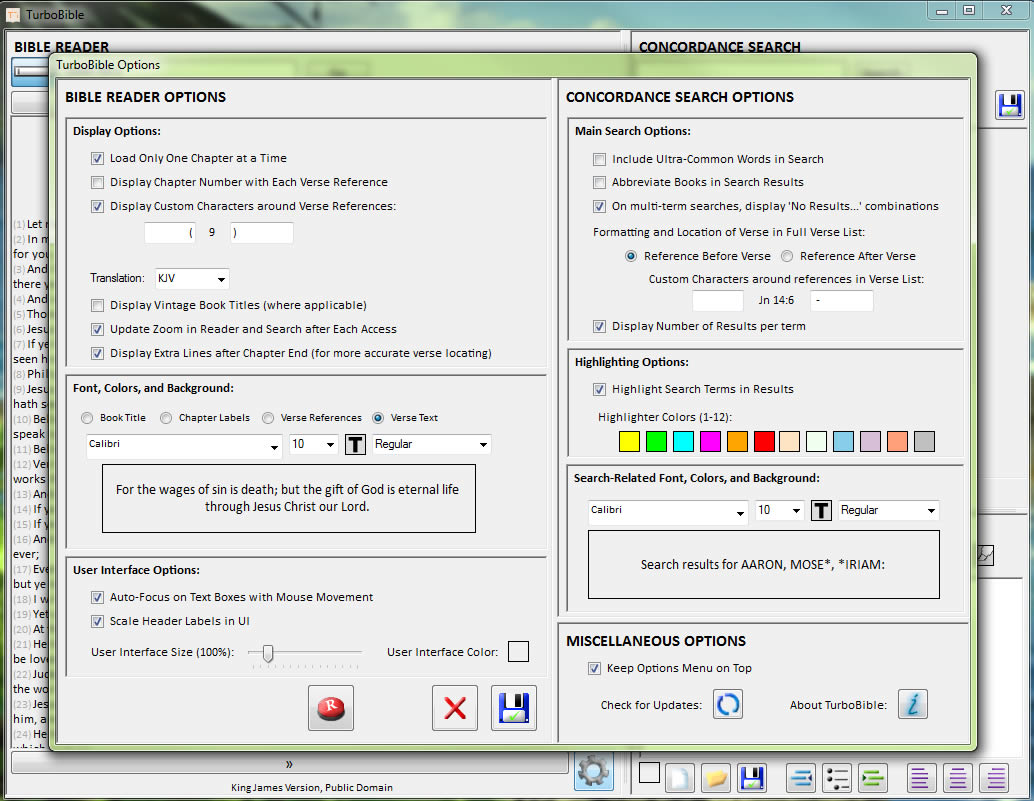Screen dimensions: 1034x801
Task: Click the align right icon in bottom toolbar
Action: point(994,779)
